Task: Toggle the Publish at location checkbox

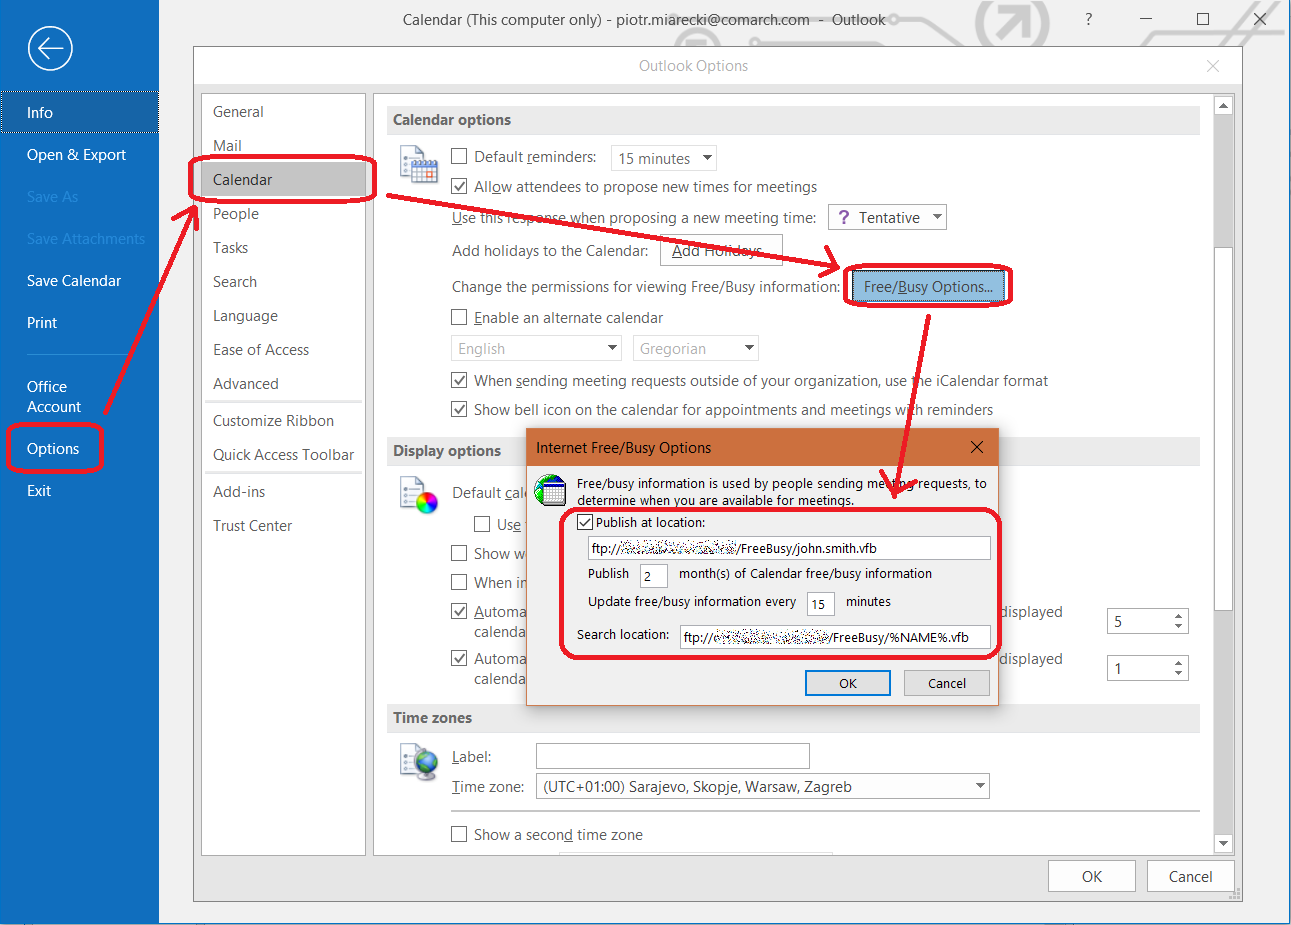Action: [585, 522]
